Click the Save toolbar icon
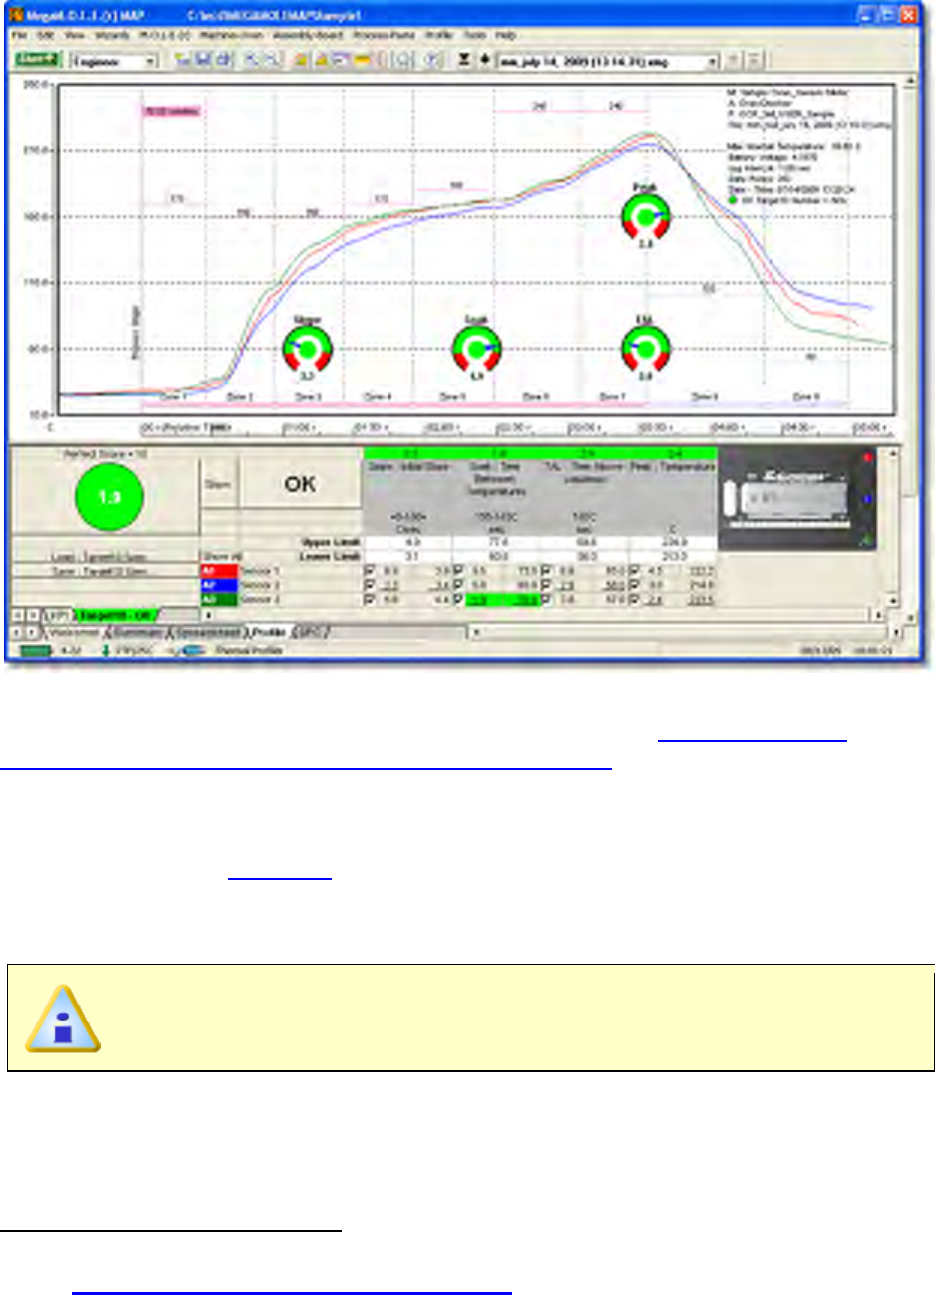Viewport: 935px width, 1295px height. [x=204, y=60]
